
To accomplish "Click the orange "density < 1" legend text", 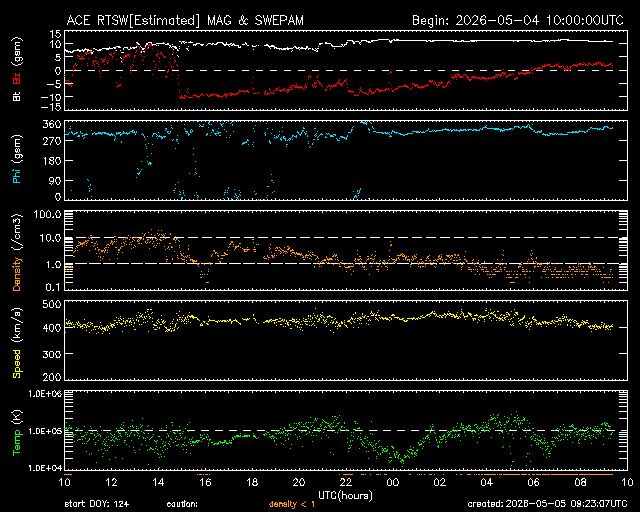I will pyautogui.click(x=292, y=505).
